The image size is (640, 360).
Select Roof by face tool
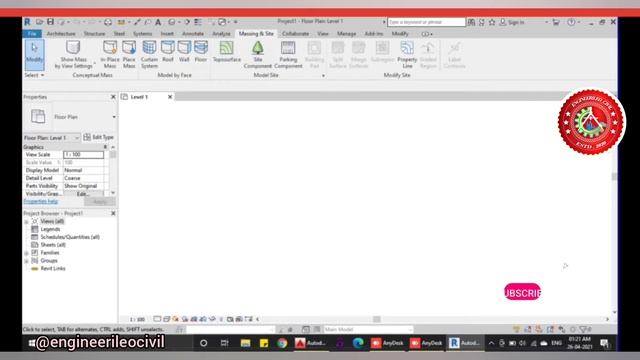(x=168, y=51)
